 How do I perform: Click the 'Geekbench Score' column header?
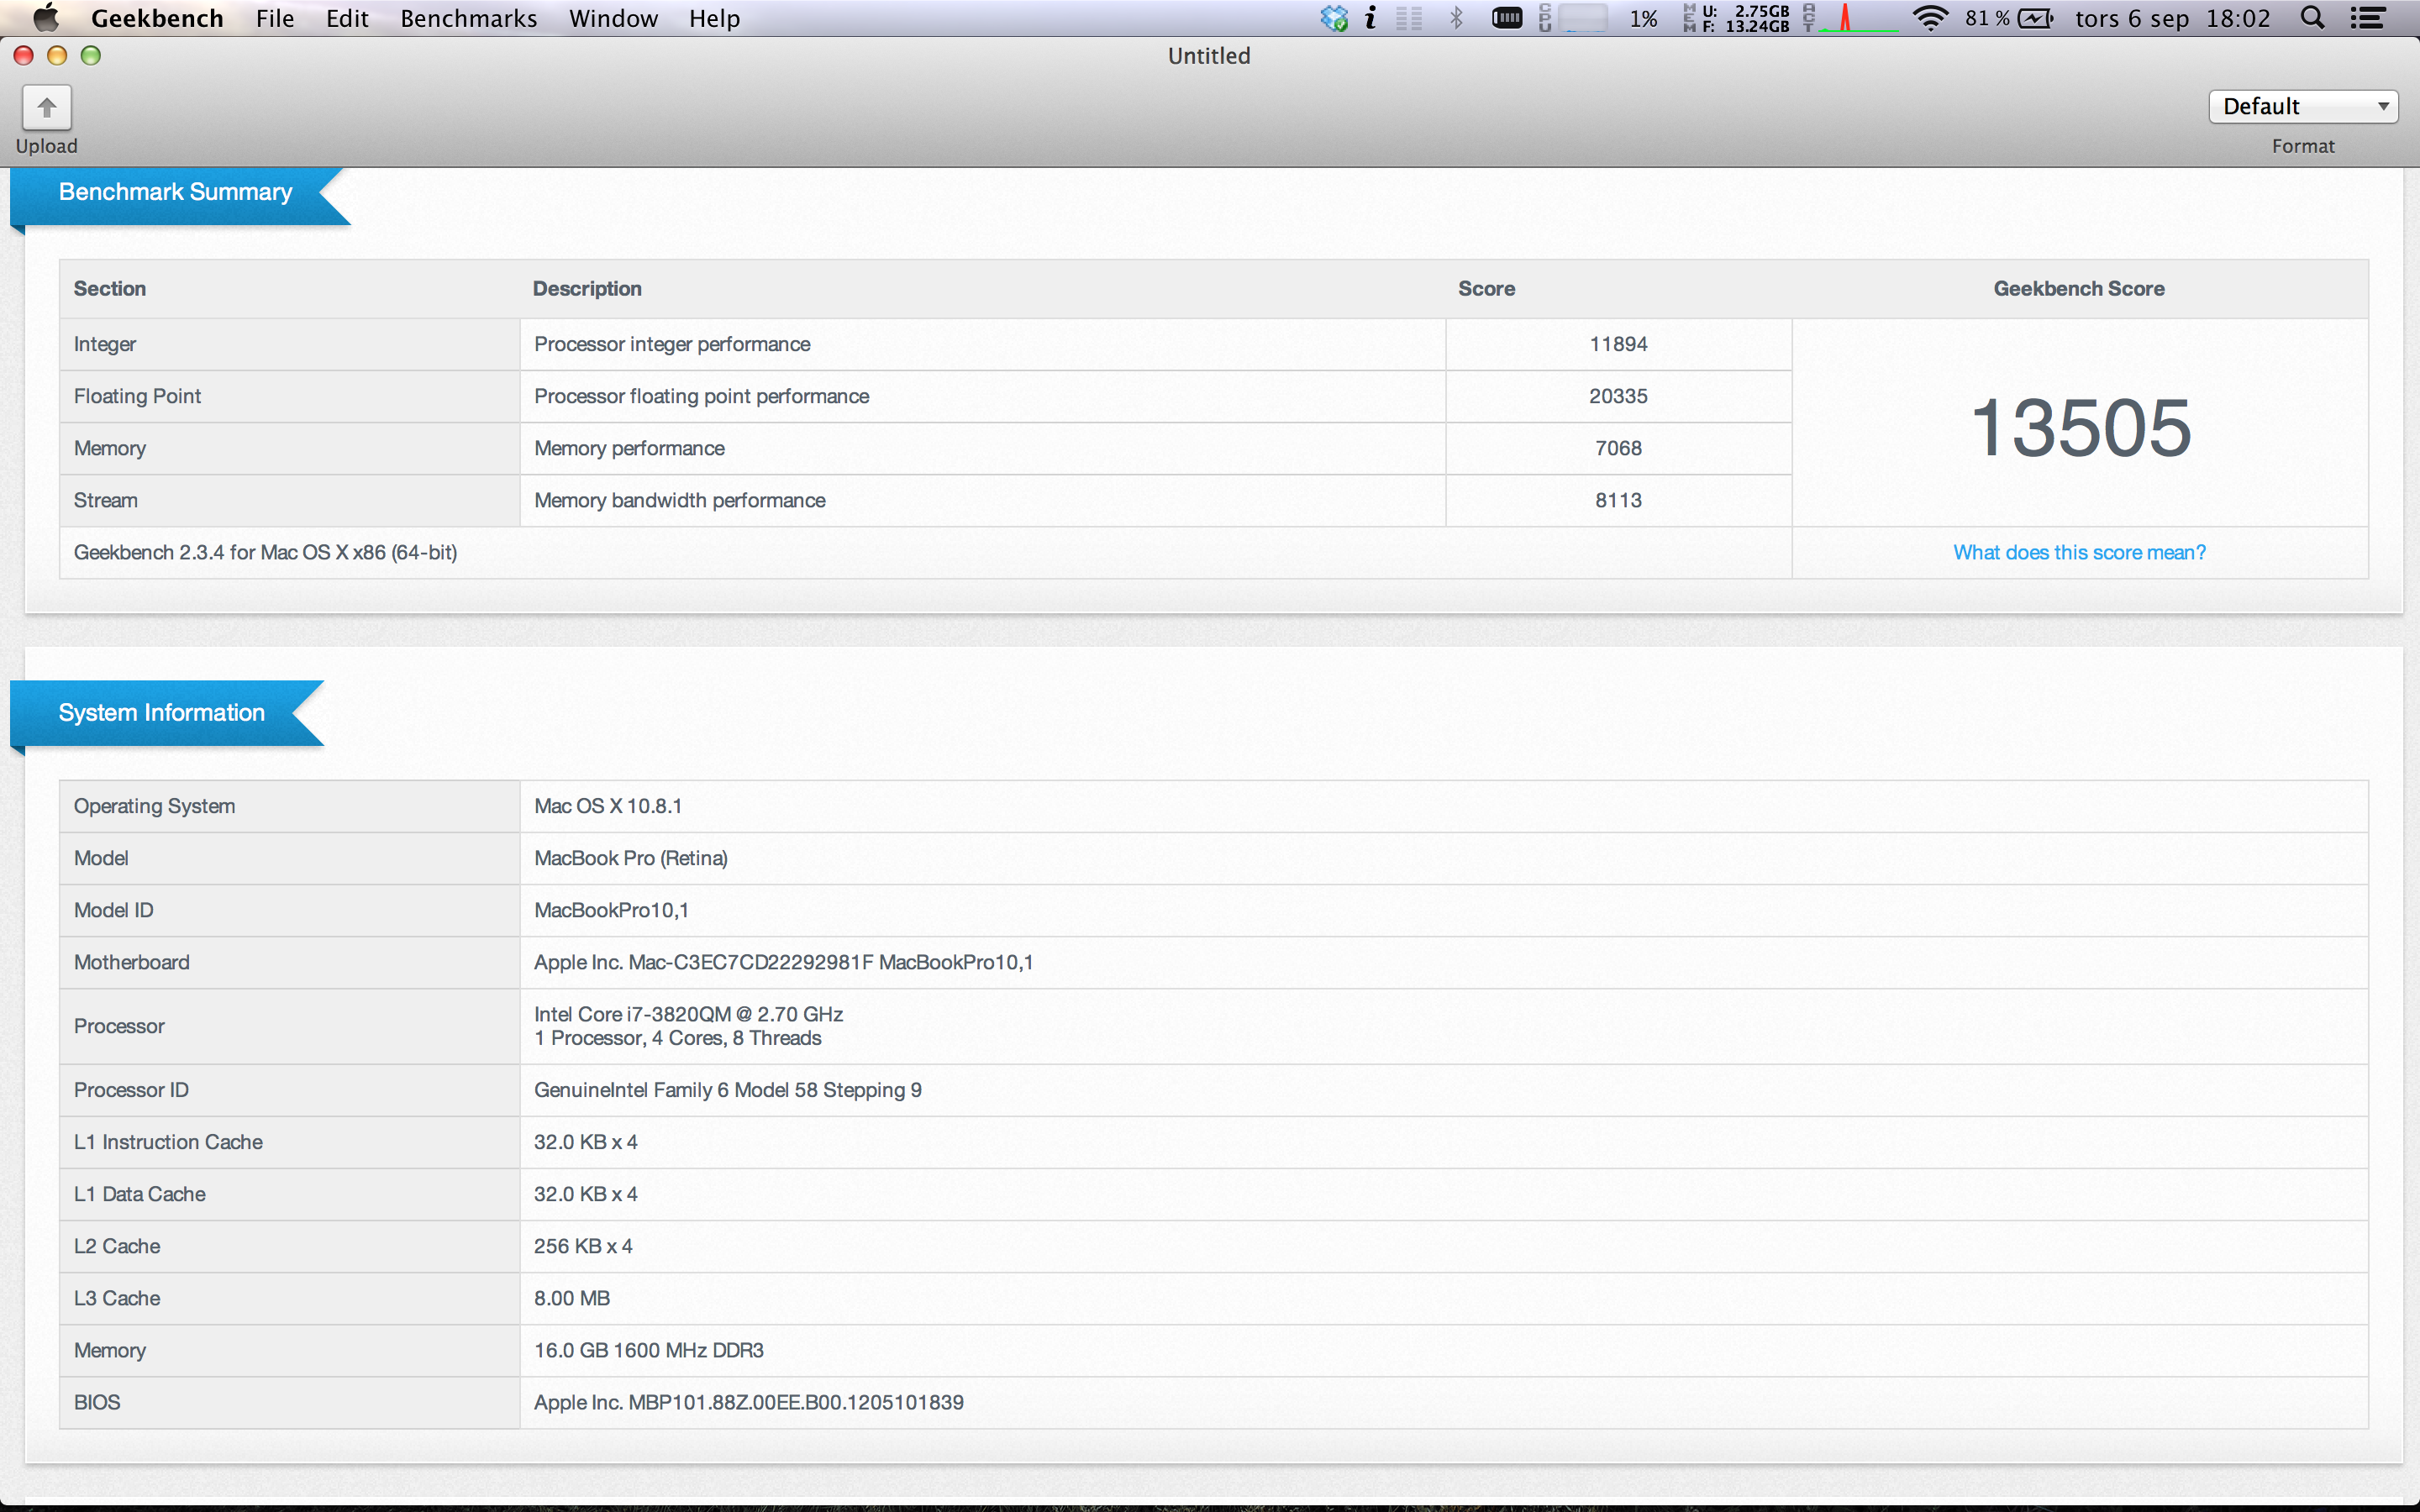tap(2079, 288)
